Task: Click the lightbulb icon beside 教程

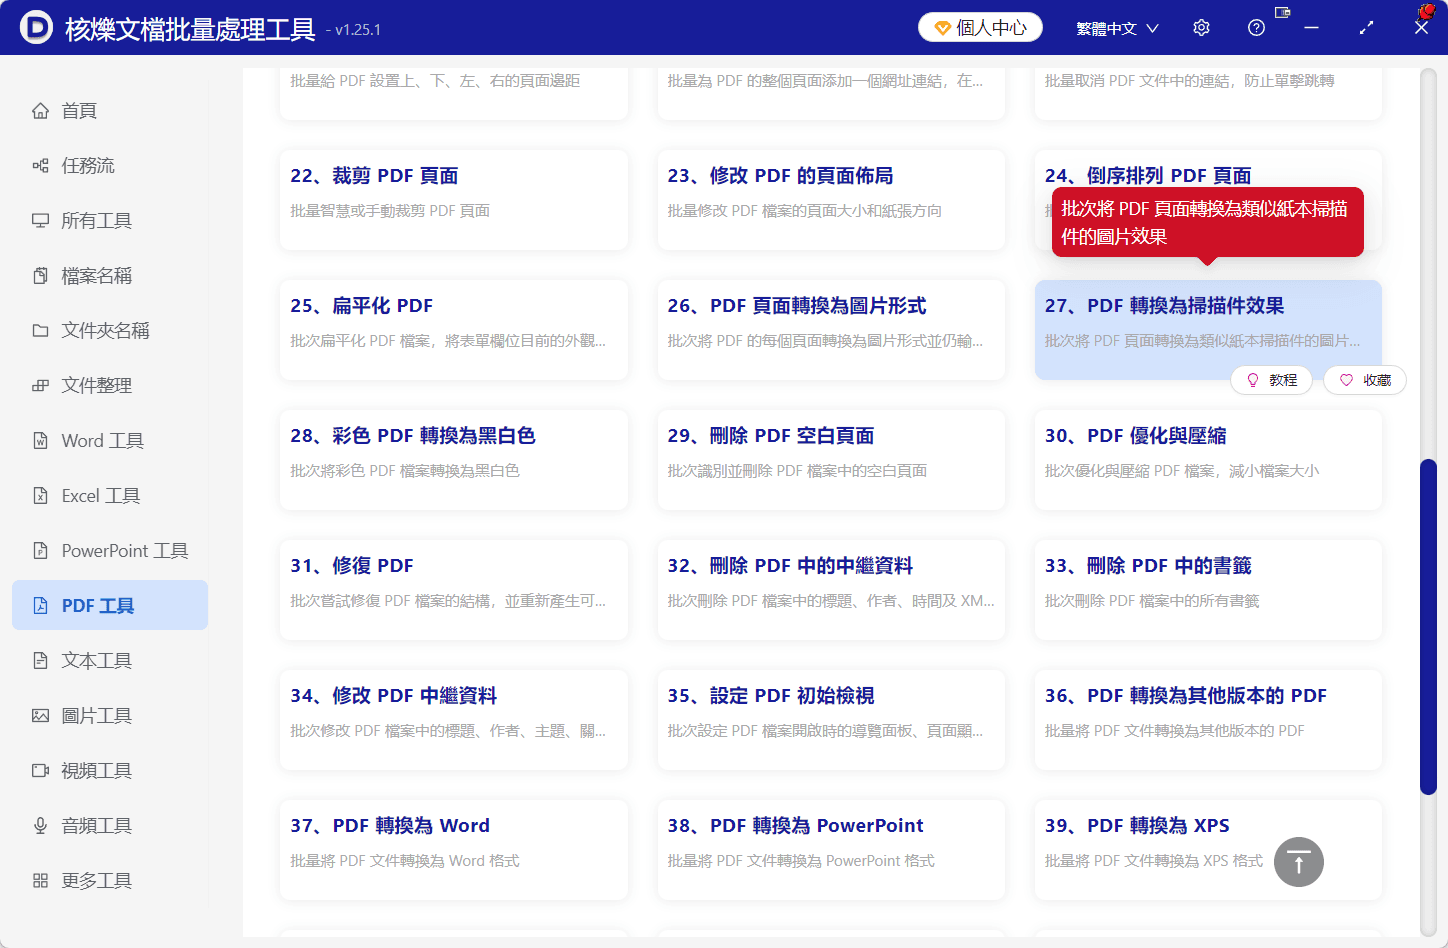Action: (1253, 380)
